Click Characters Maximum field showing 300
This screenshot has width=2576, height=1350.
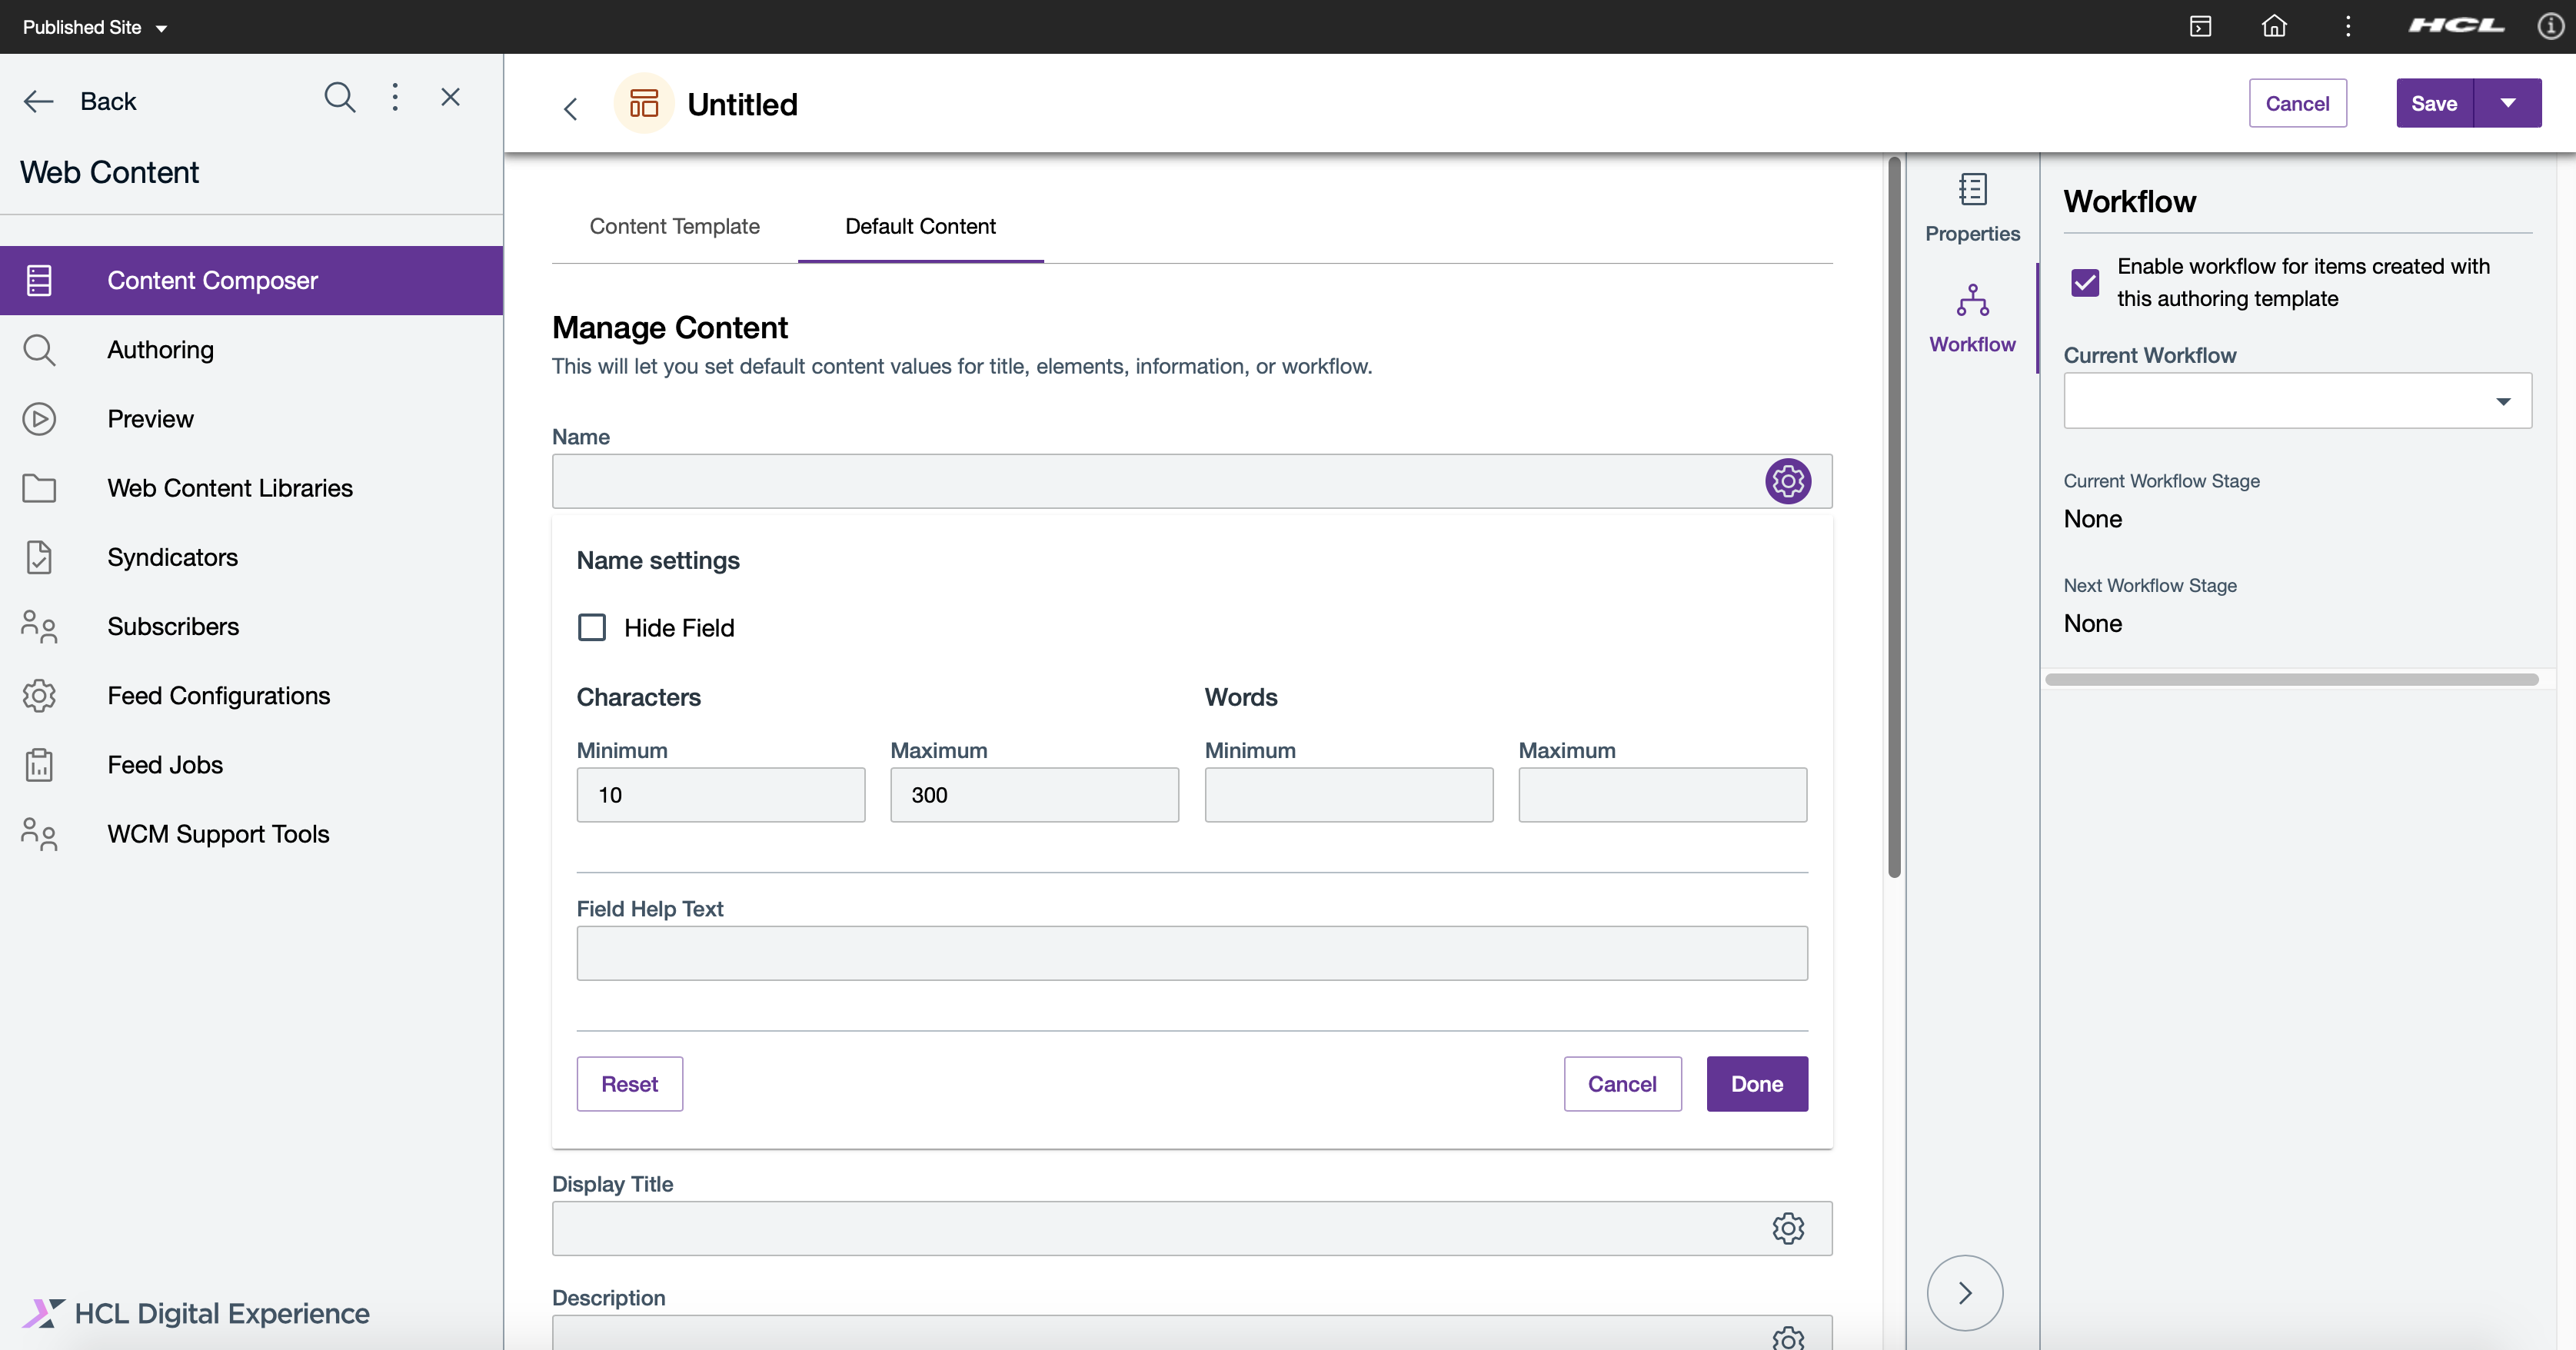click(1034, 795)
